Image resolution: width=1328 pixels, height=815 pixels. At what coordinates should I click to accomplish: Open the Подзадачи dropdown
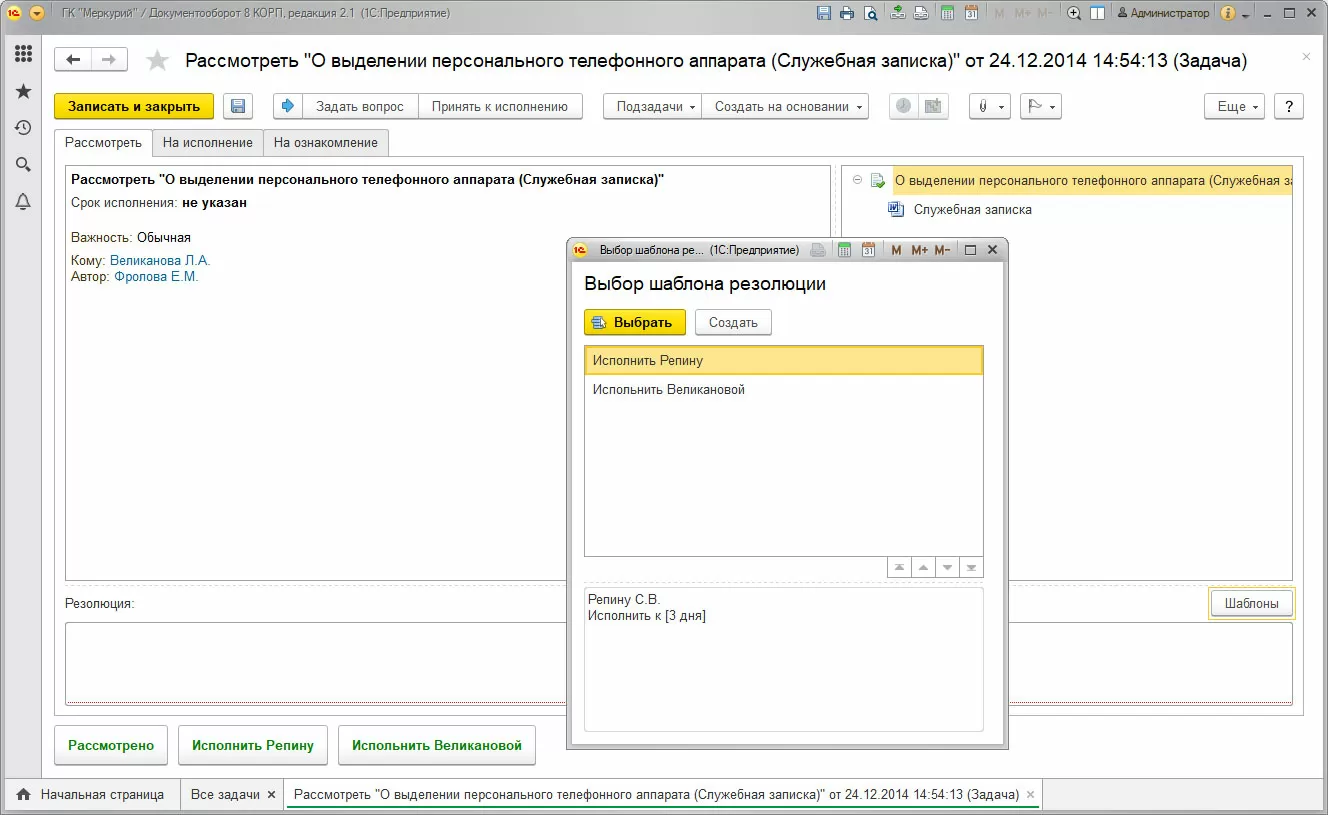pos(652,106)
